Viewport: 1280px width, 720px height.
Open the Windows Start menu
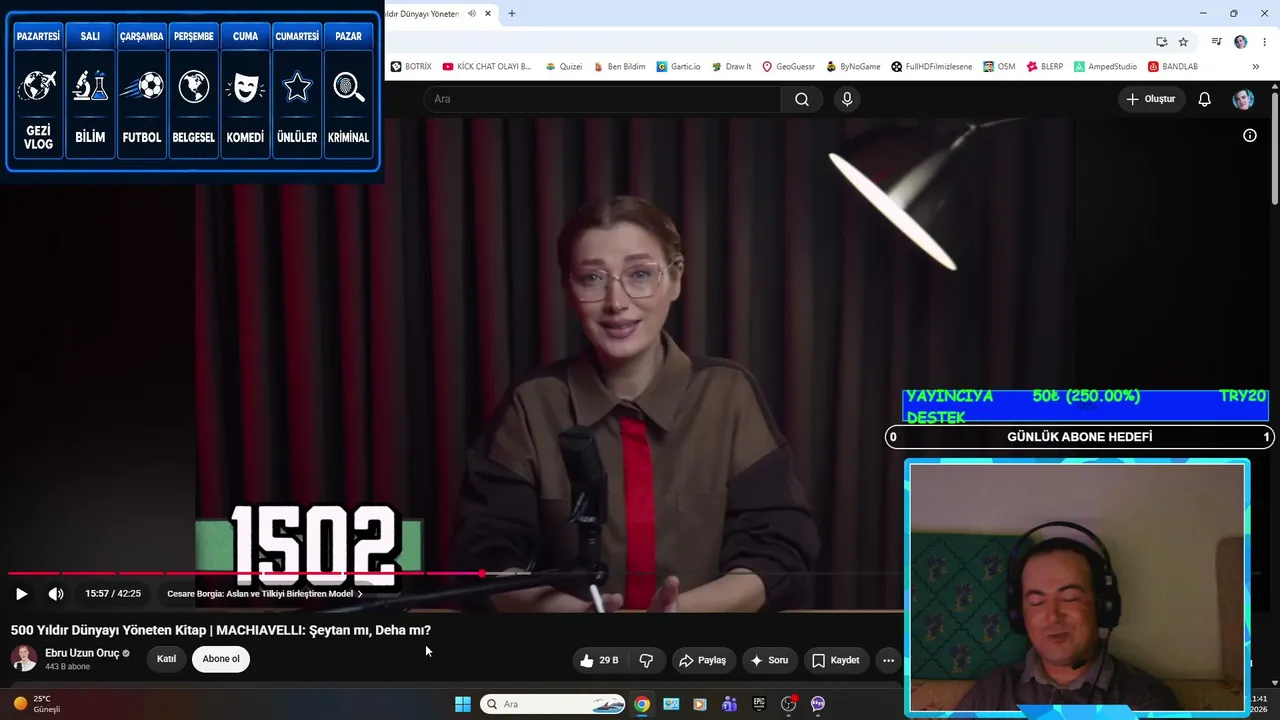click(x=463, y=704)
